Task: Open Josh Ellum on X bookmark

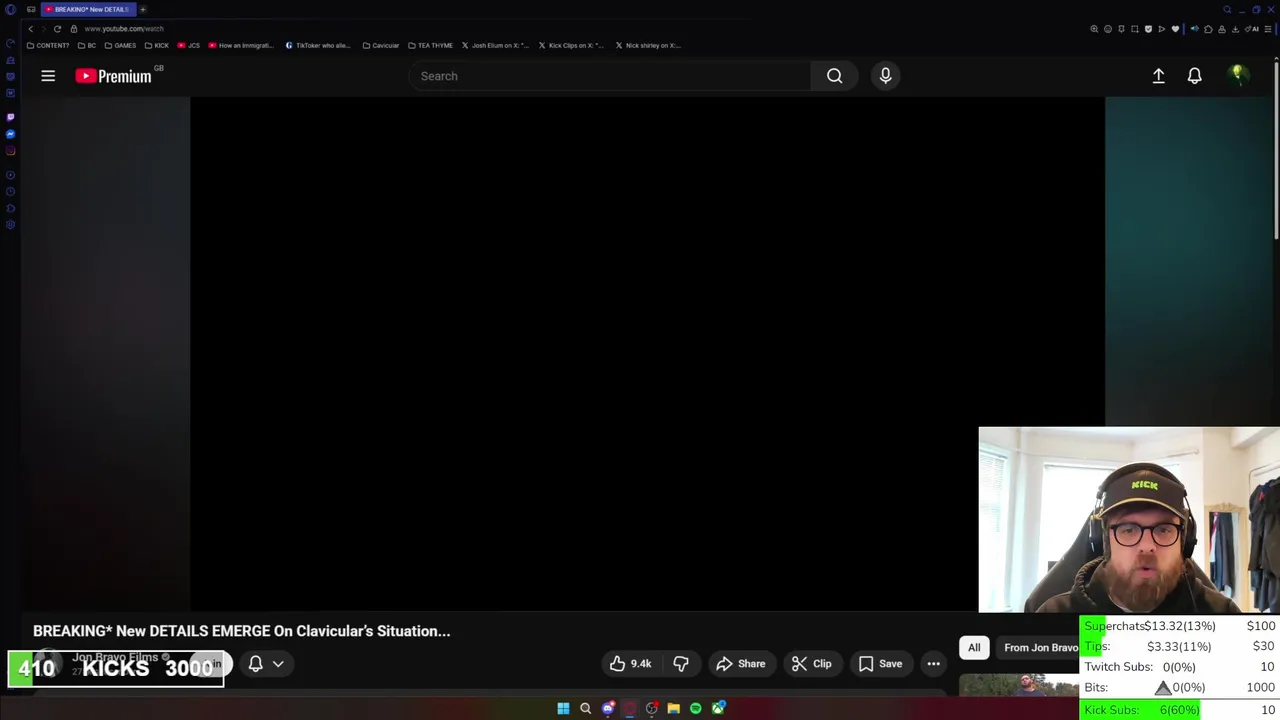Action: pos(495,45)
